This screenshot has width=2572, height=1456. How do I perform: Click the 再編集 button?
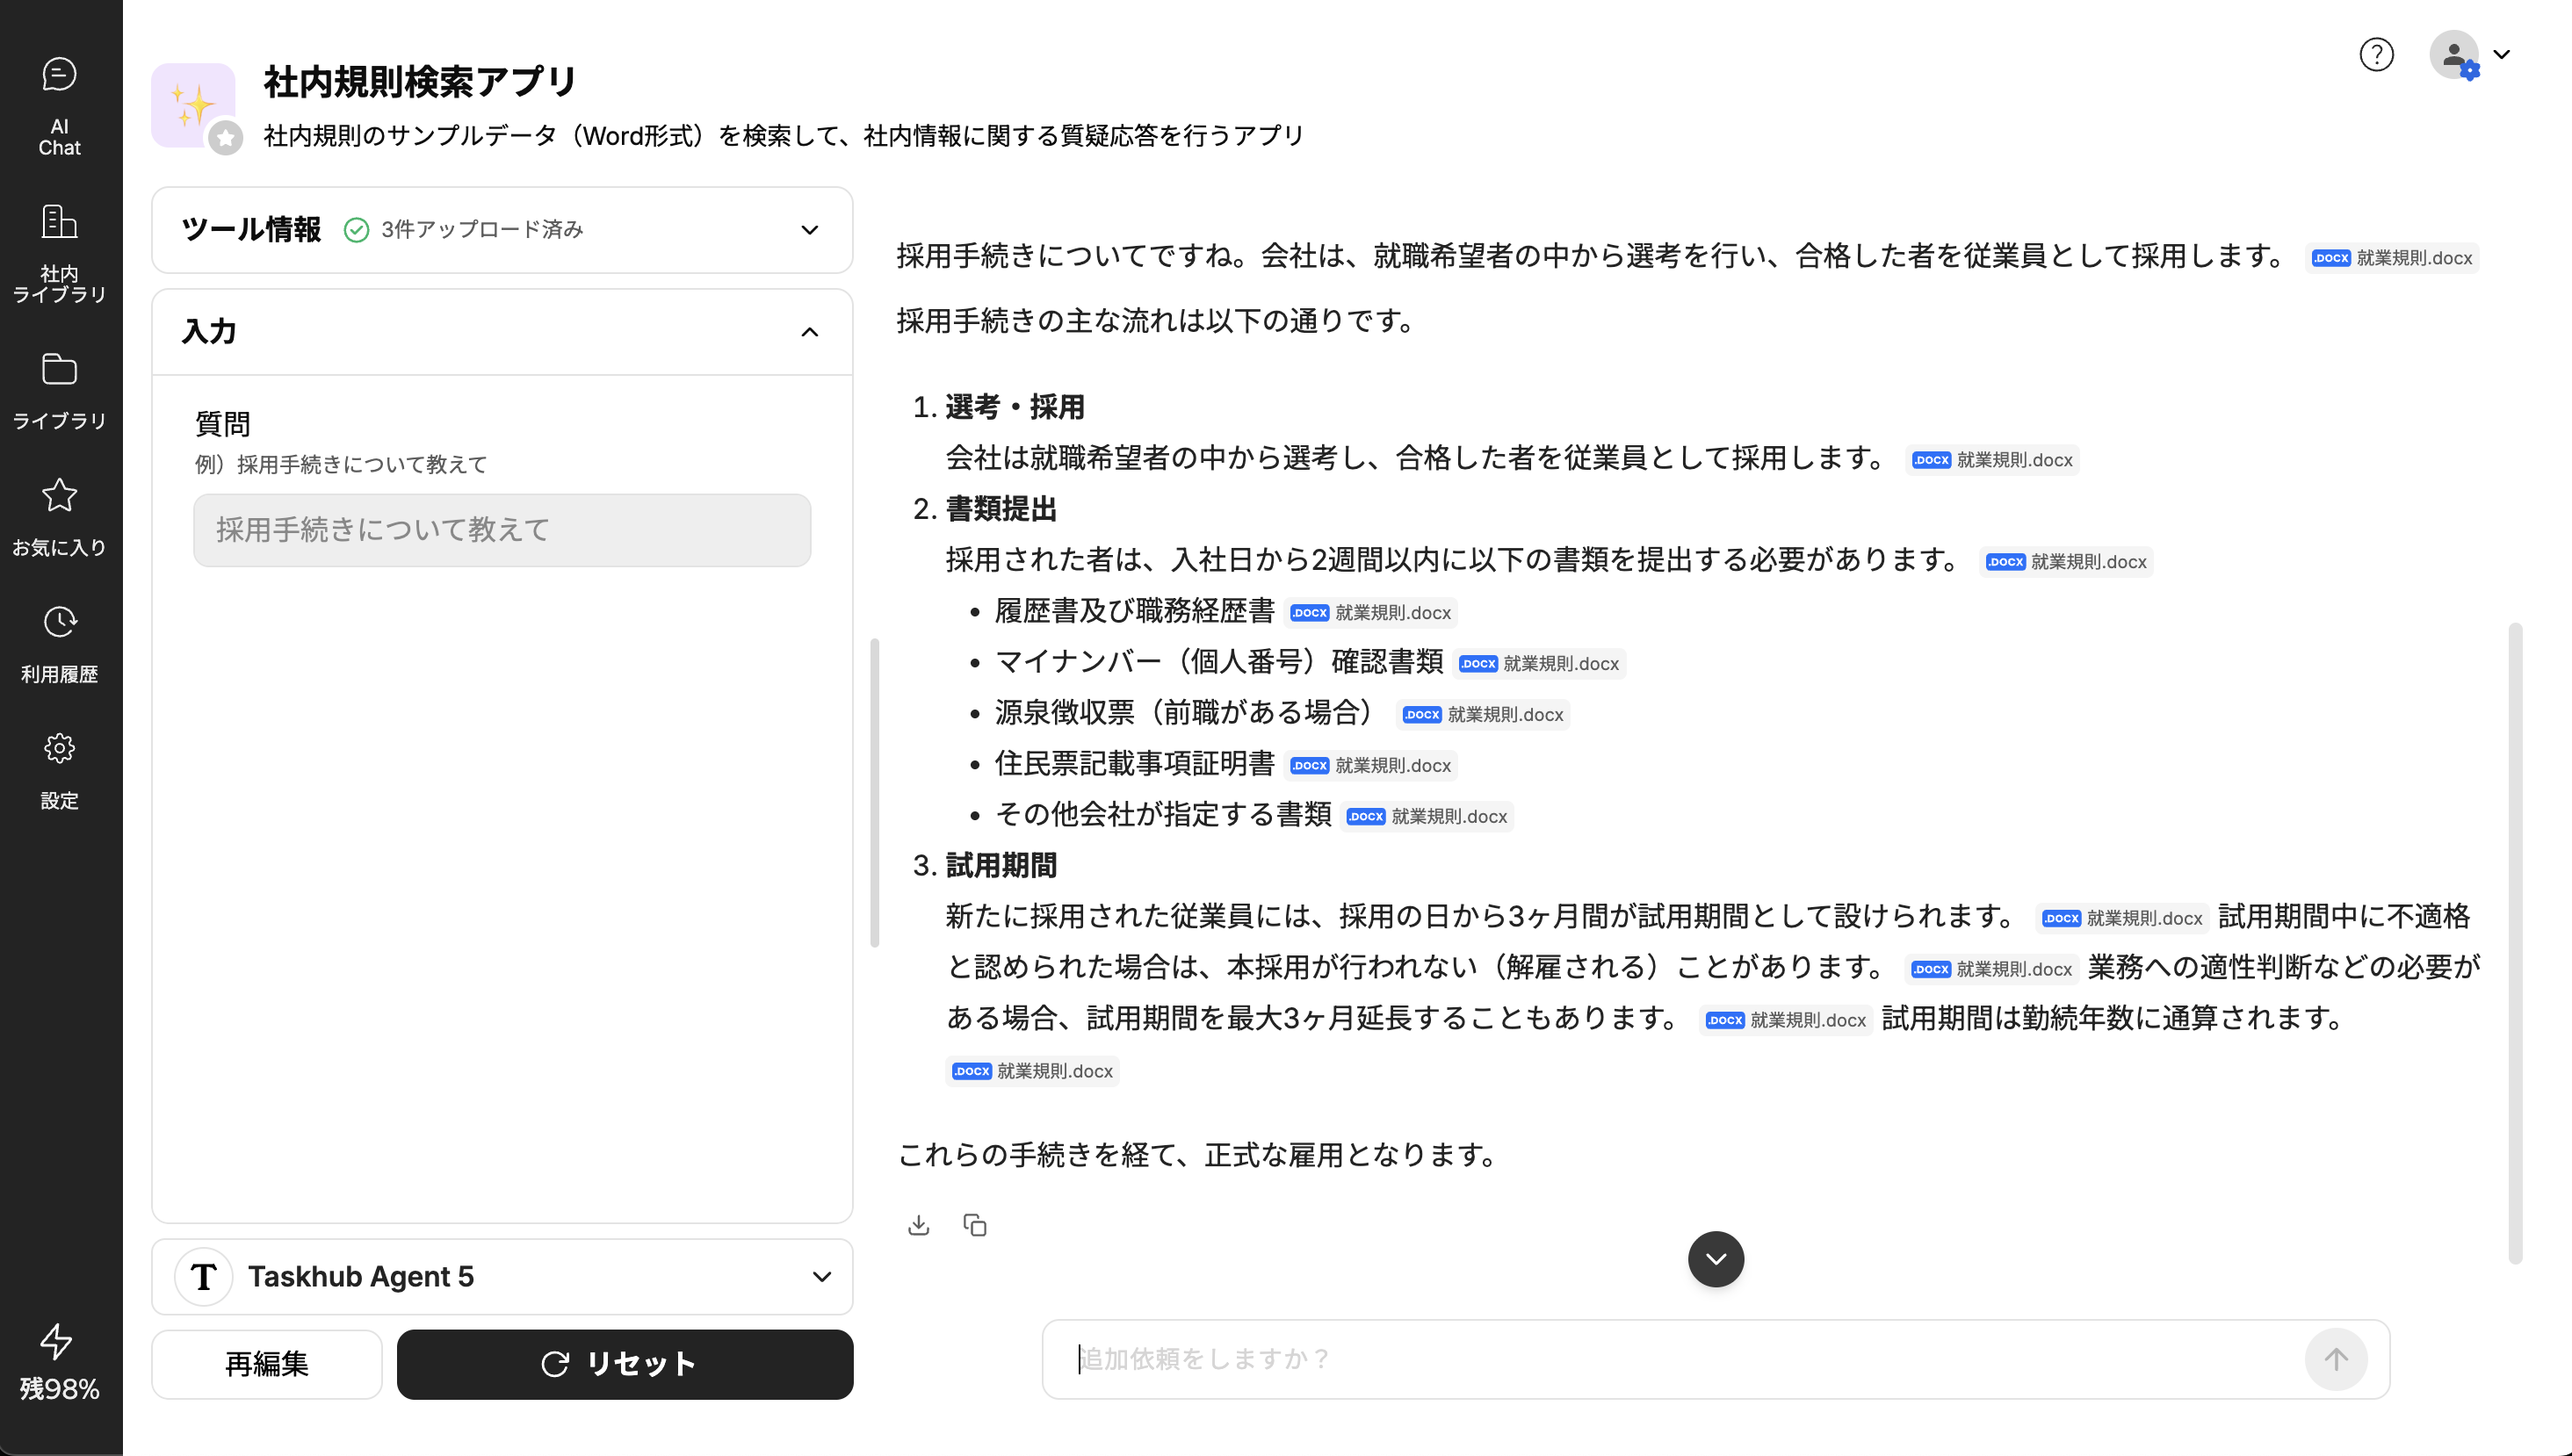pyautogui.click(x=266, y=1364)
